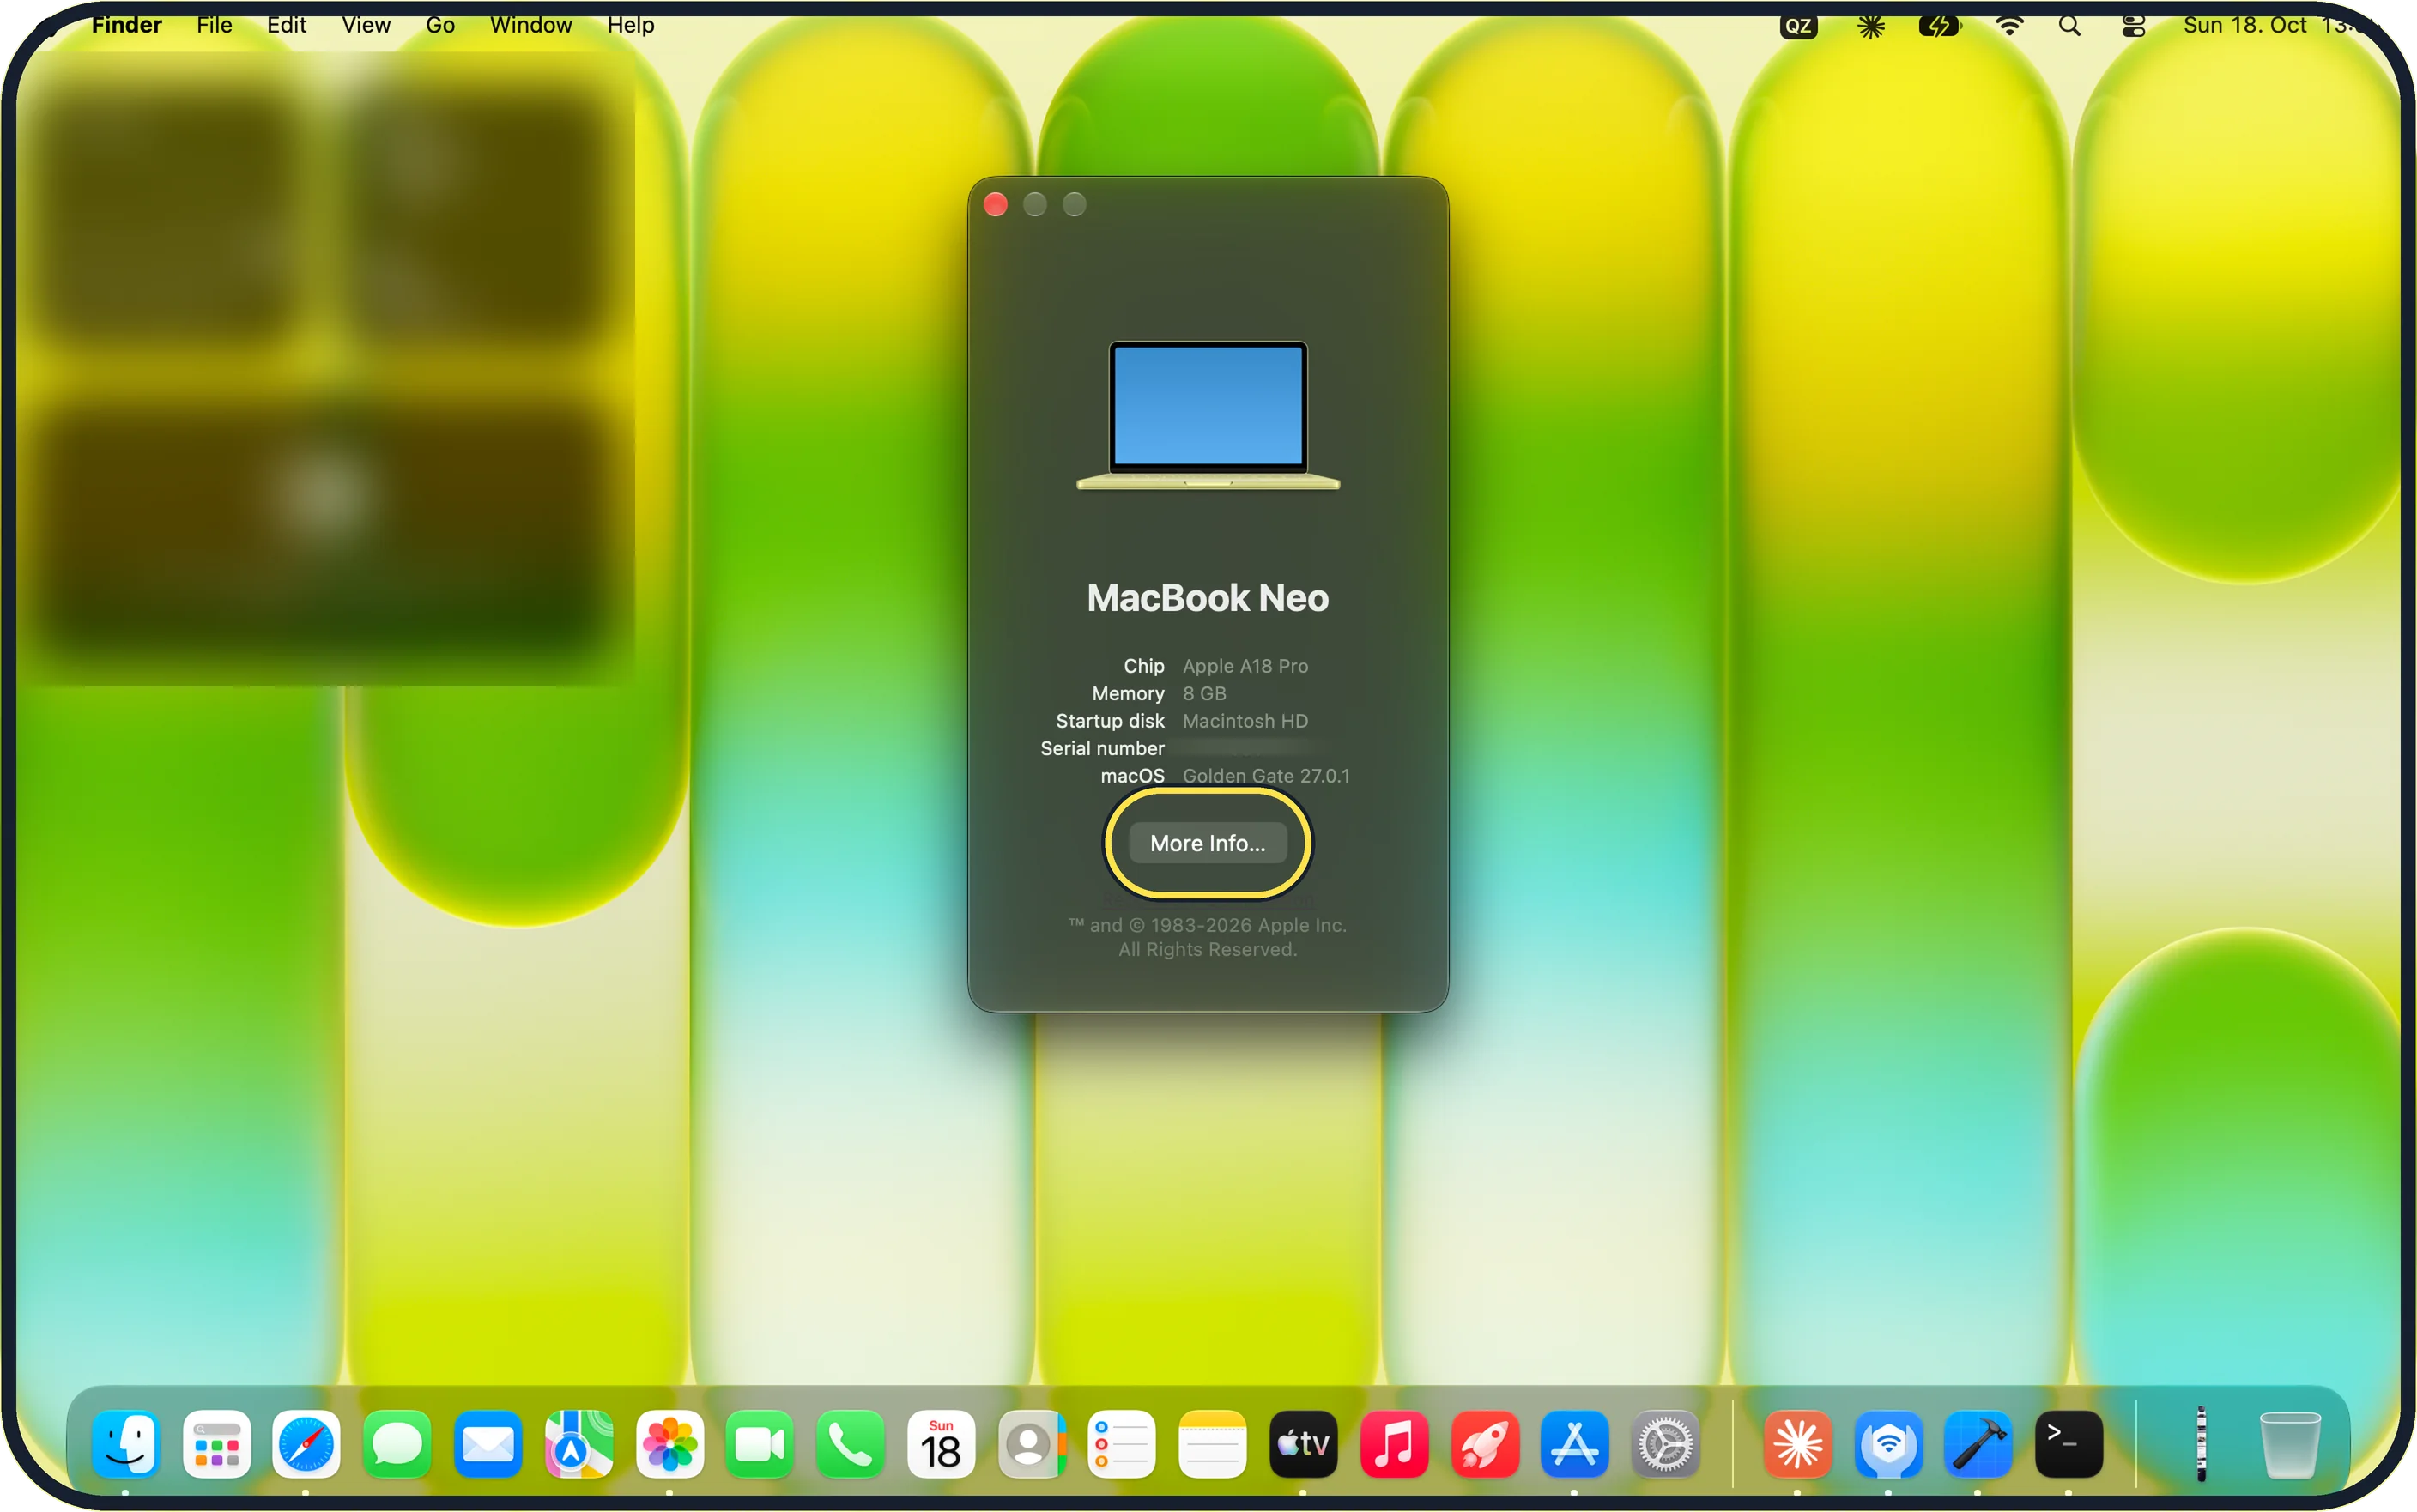Launch Launchpad apps grid in dock
The height and width of the screenshot is (1512, 2417).
click(217, 1444)
